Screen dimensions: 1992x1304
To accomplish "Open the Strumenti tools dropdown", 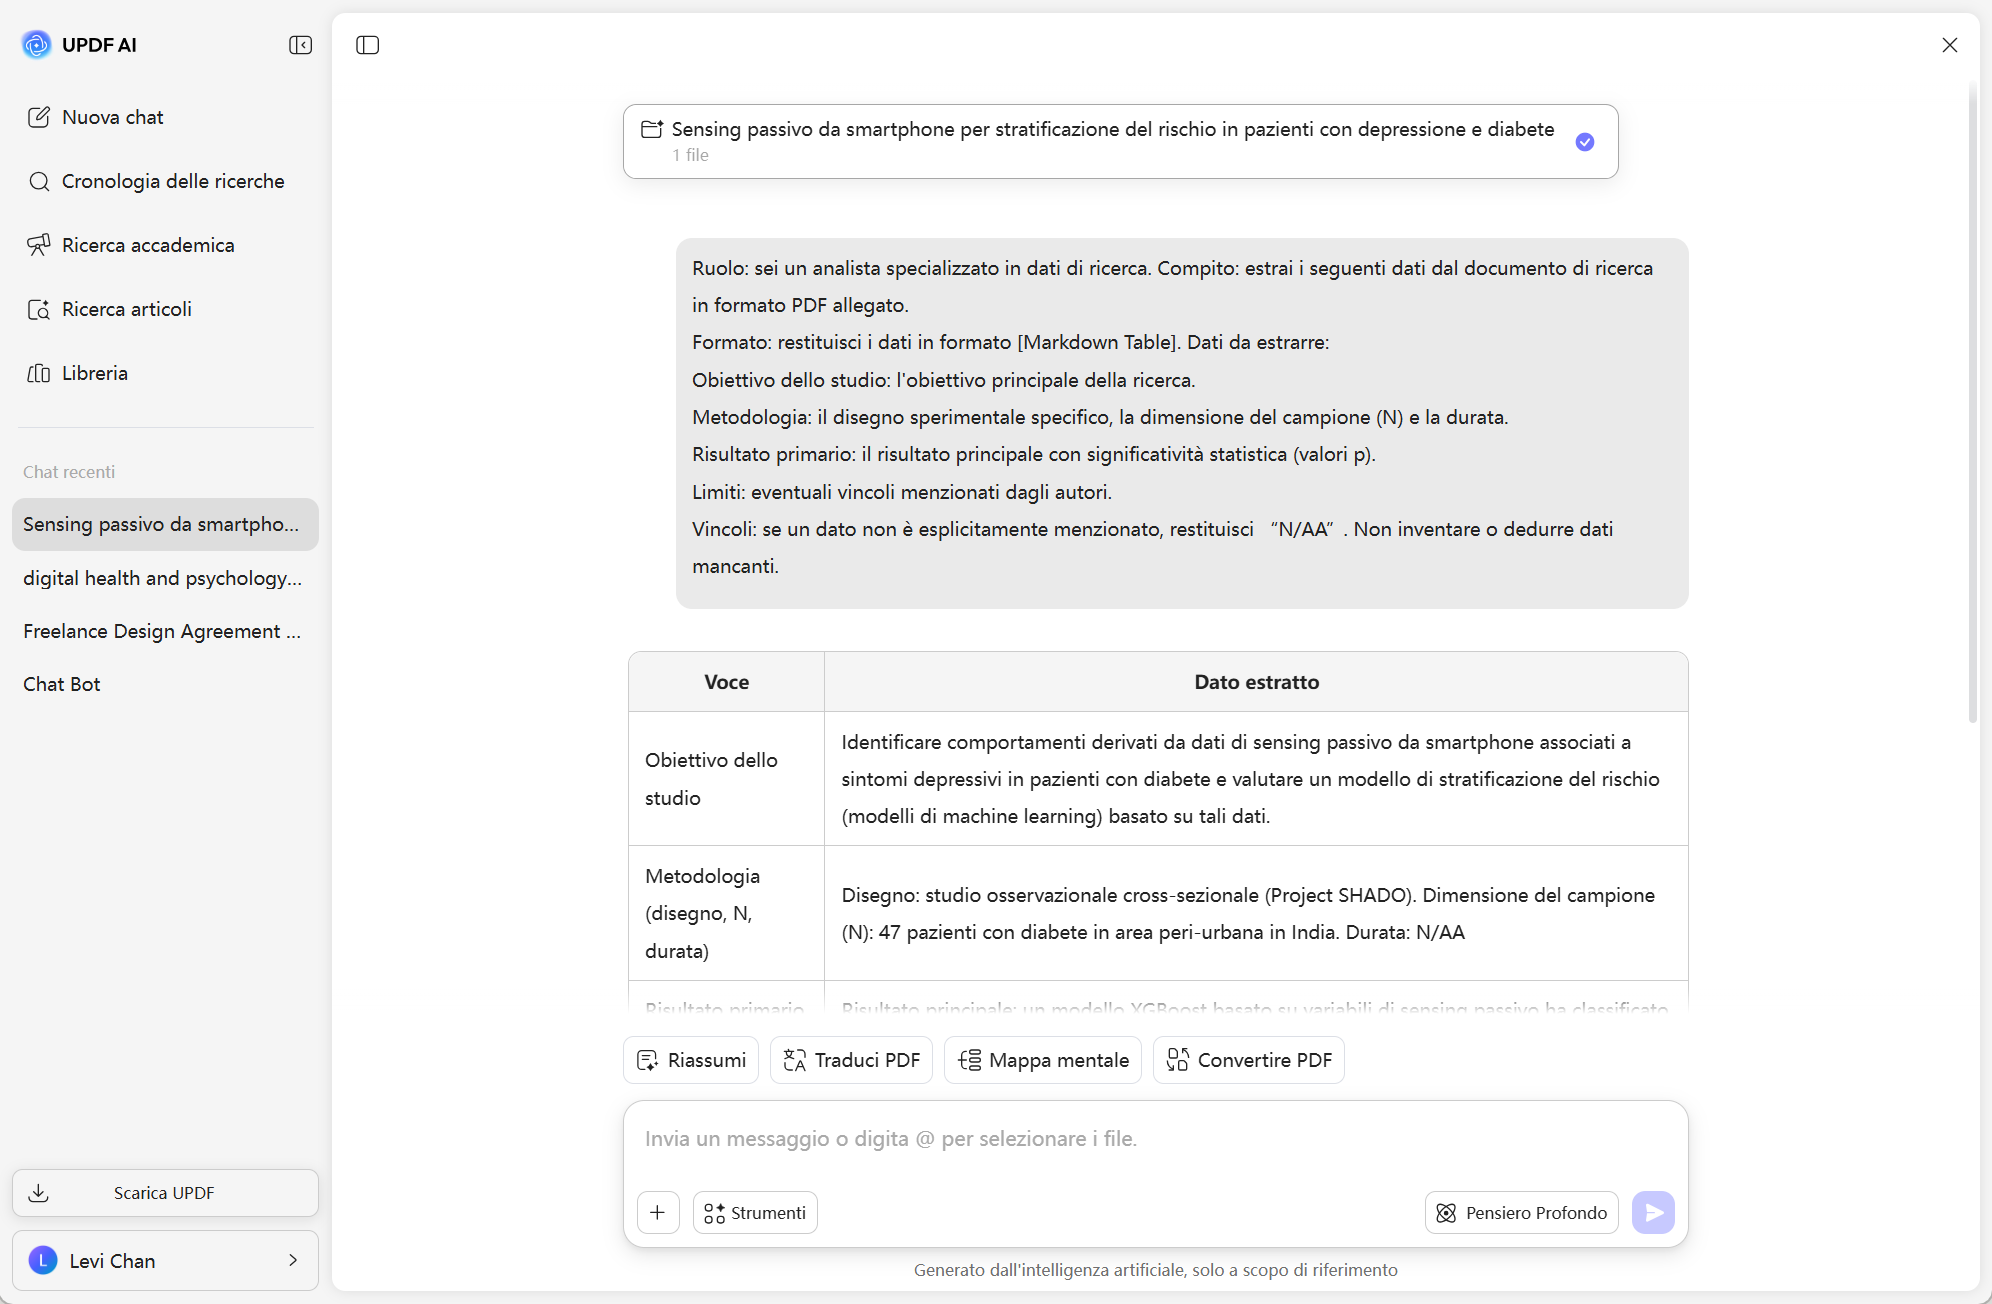I will click(755, 1213).
